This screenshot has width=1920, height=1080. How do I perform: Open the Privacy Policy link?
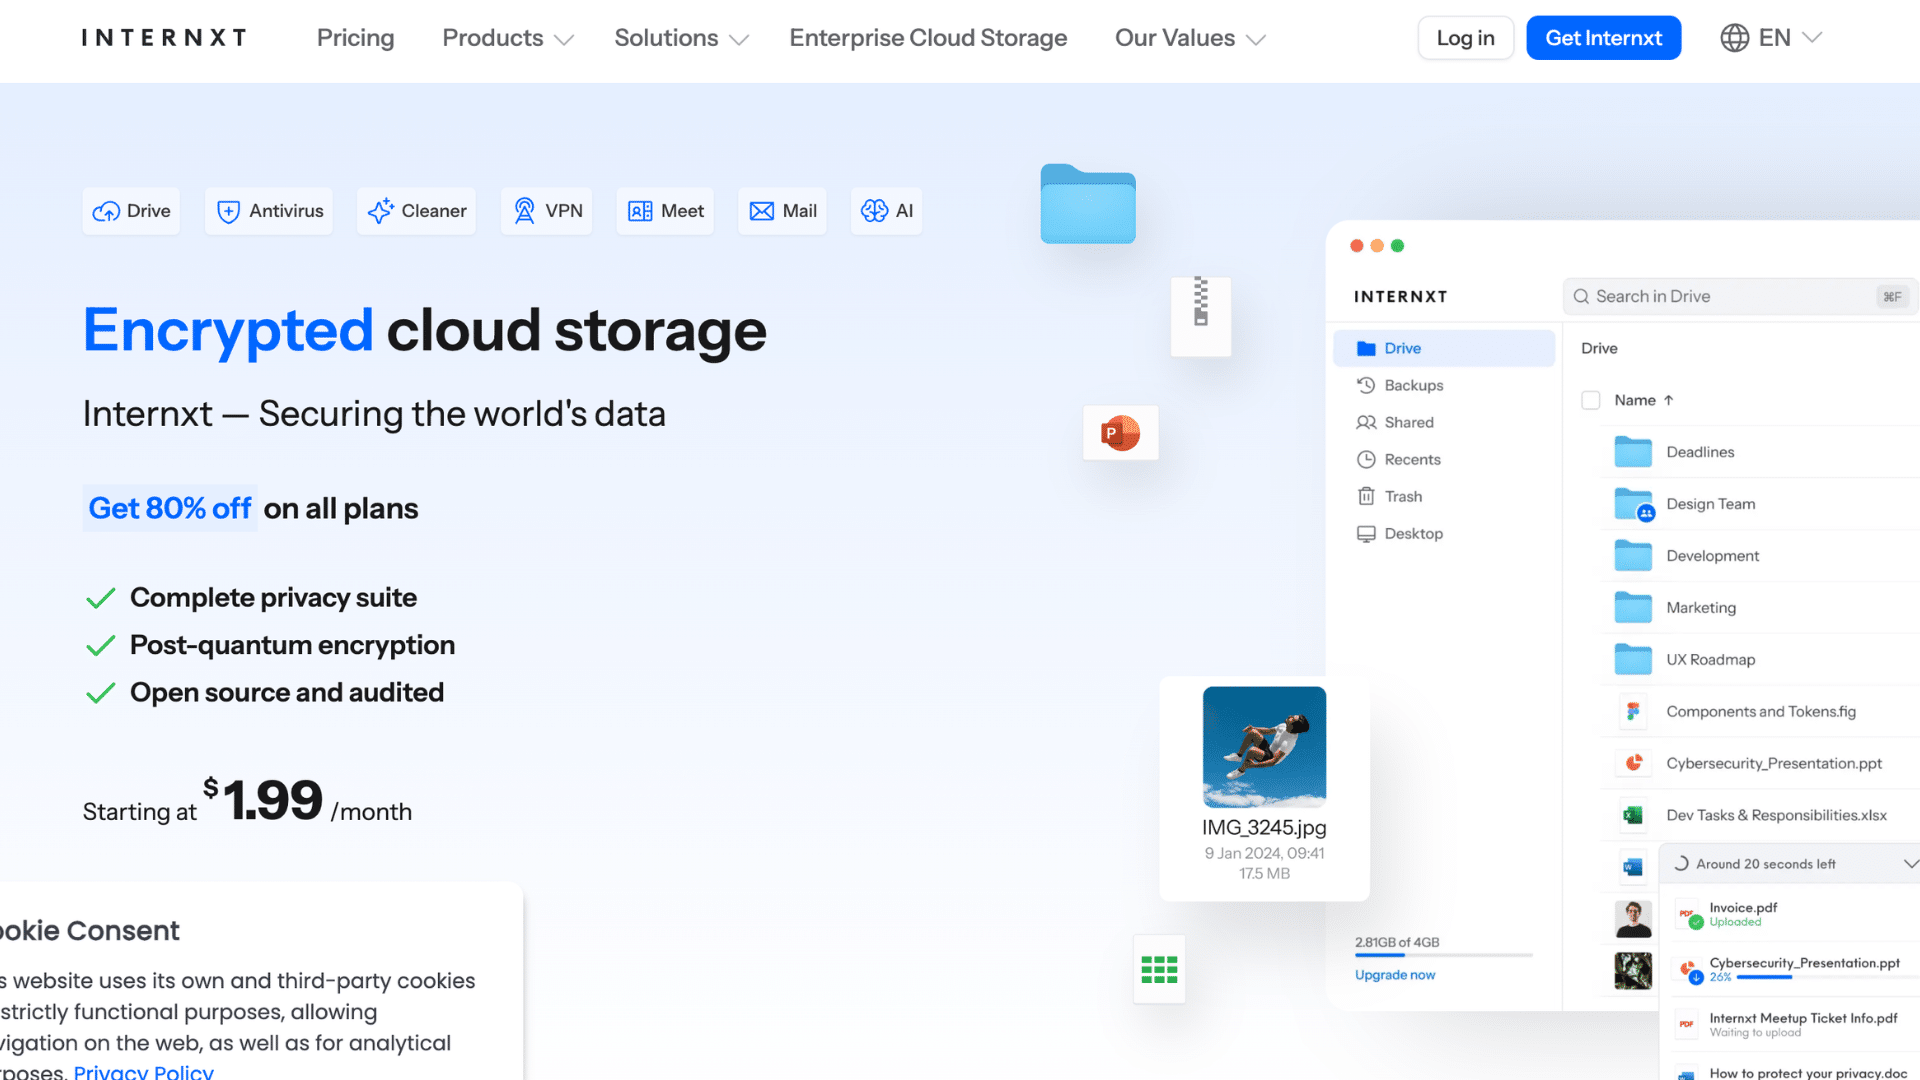coord(143,1071)
